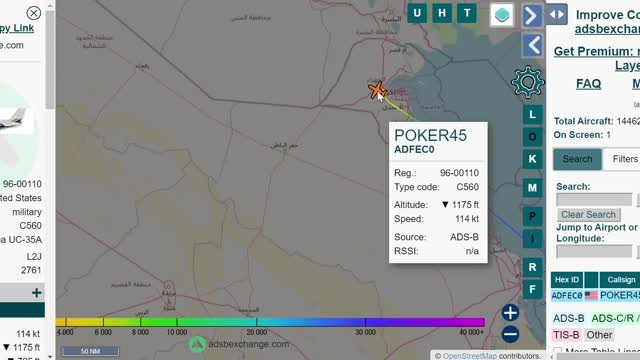Toggle sidebar width with the double-arrow button

[557, 14]
